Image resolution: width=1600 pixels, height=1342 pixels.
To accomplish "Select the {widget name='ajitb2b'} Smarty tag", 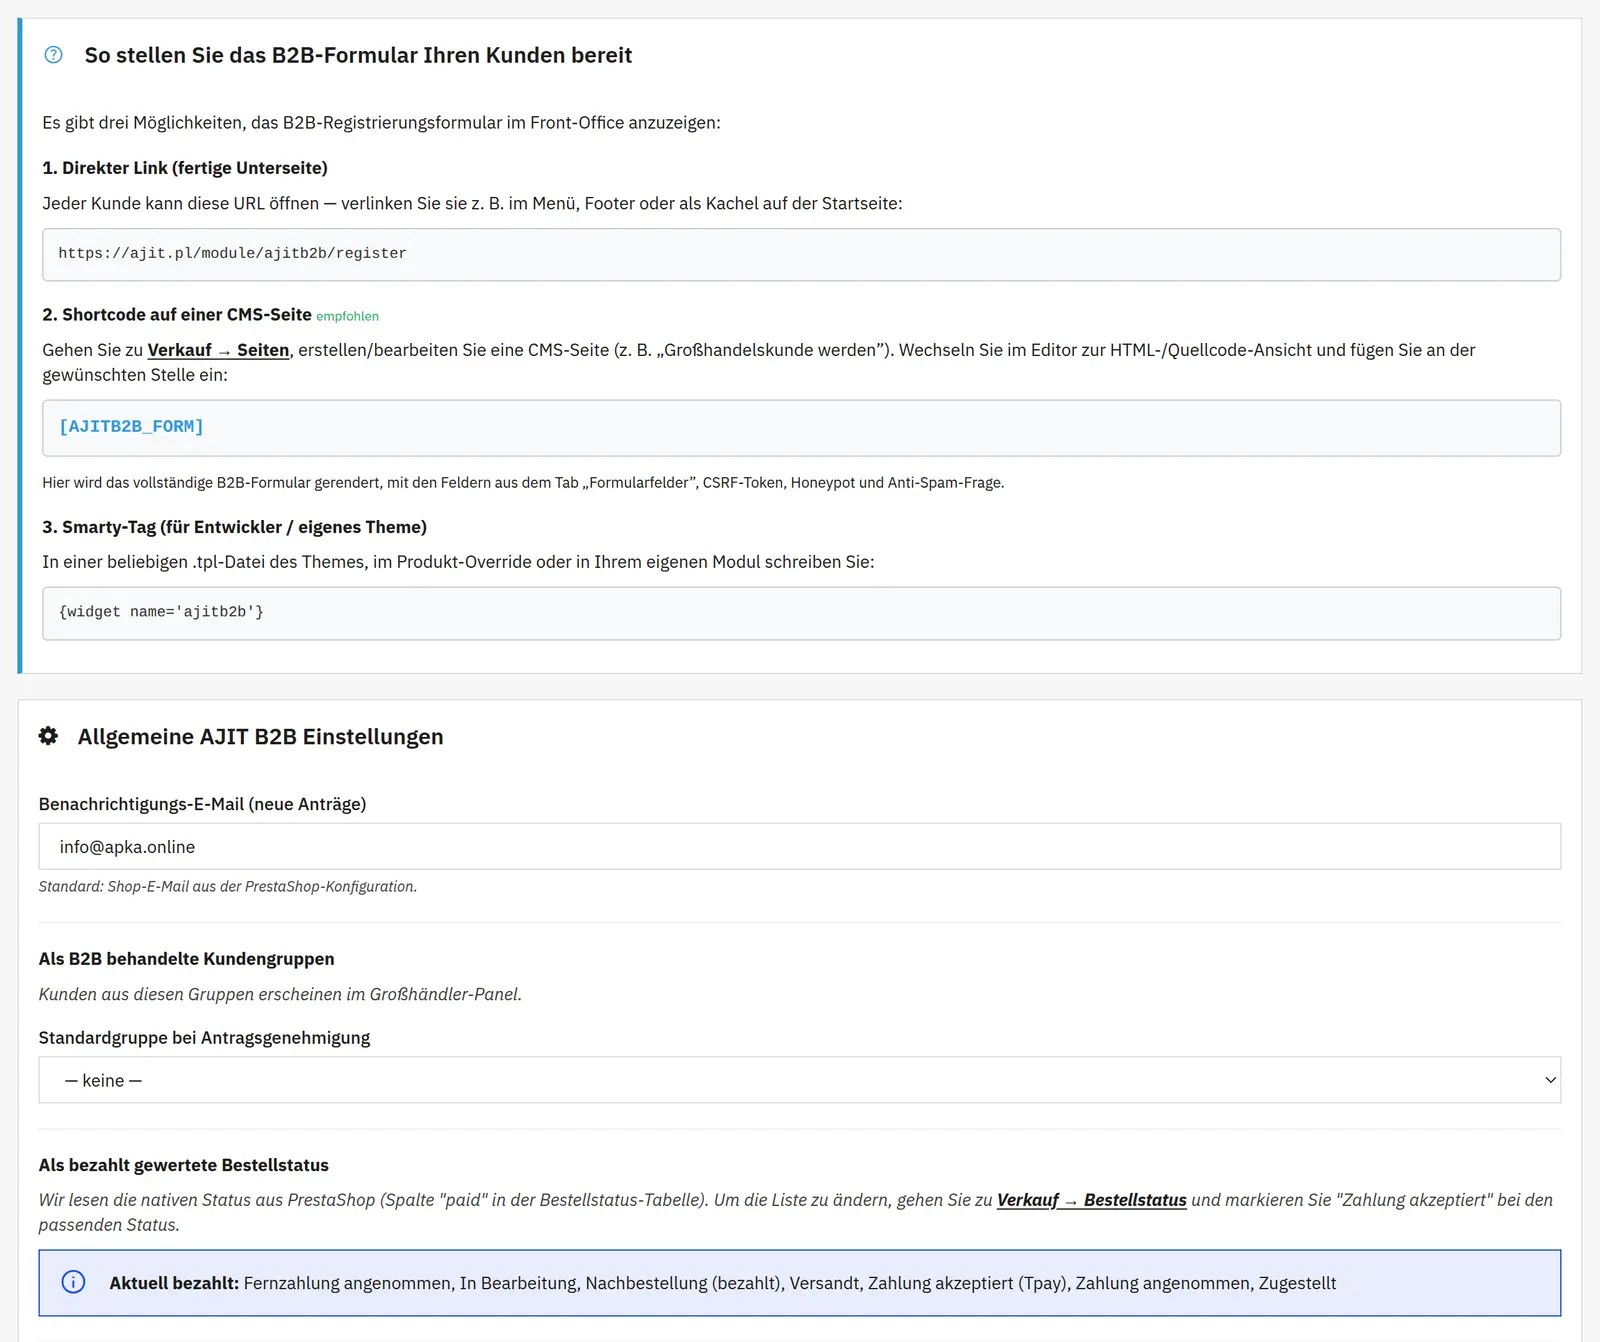I will 161,612.
